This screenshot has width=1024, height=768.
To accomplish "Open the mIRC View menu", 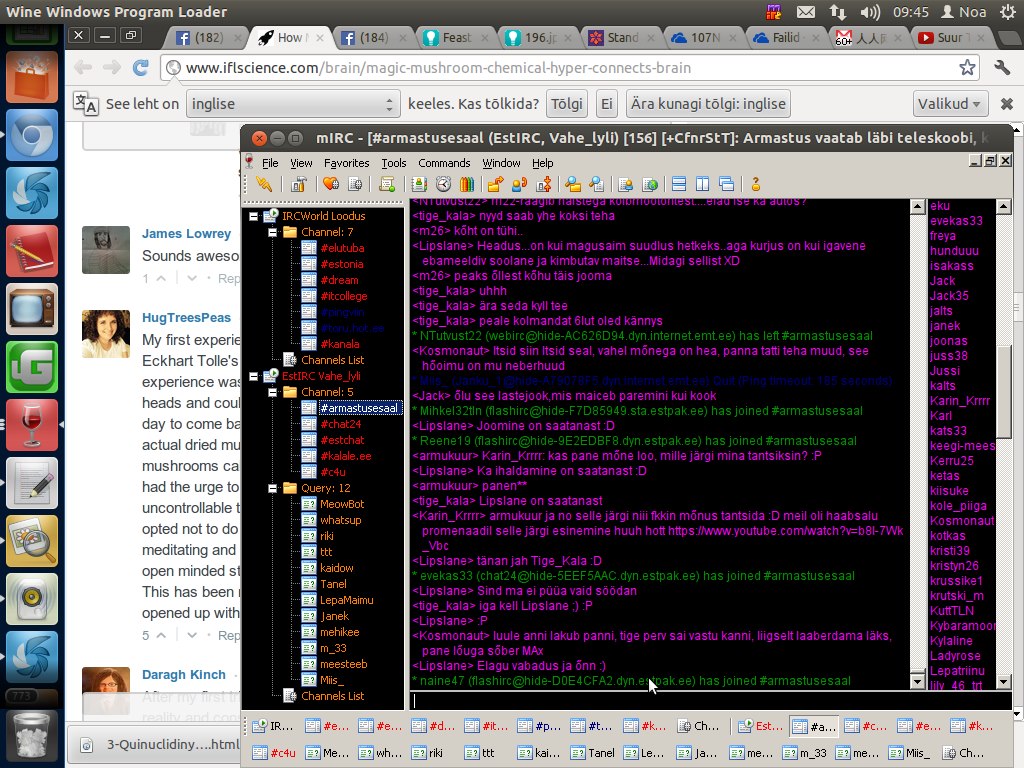I will point(301,163).
